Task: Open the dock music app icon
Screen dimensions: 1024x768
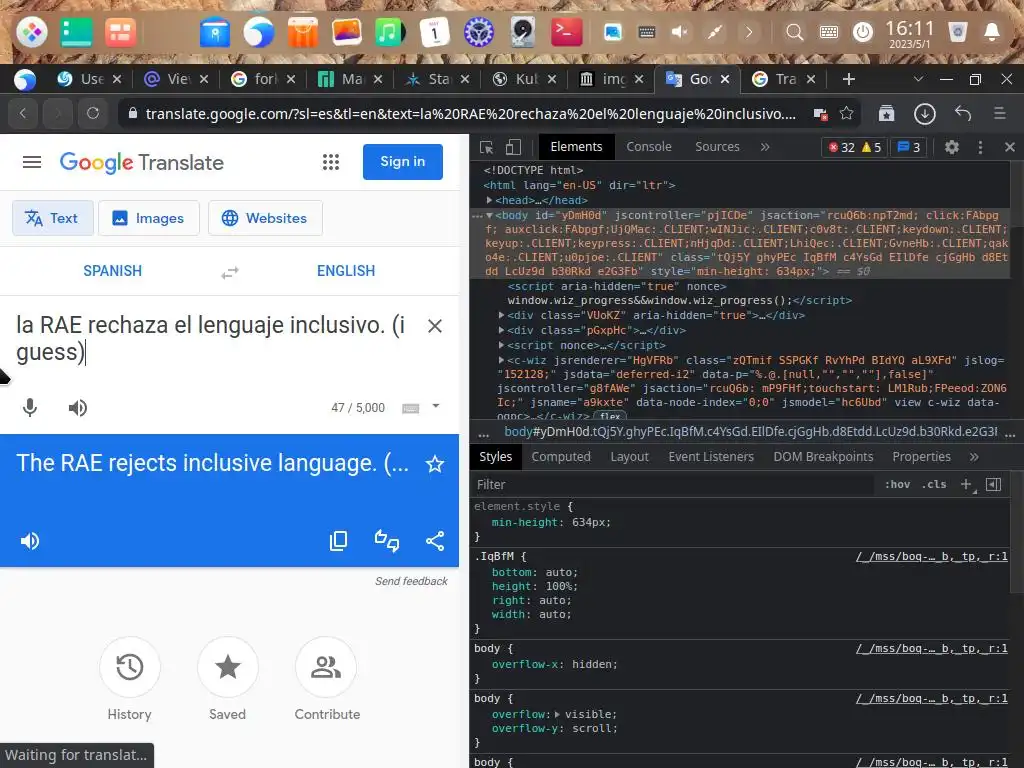Action: [390, 31]
